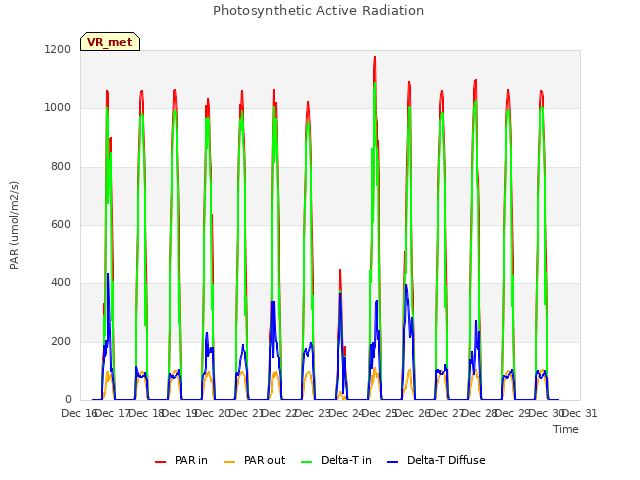
Task: Click the 0 y-axis tick label
Action: [68, 400]
